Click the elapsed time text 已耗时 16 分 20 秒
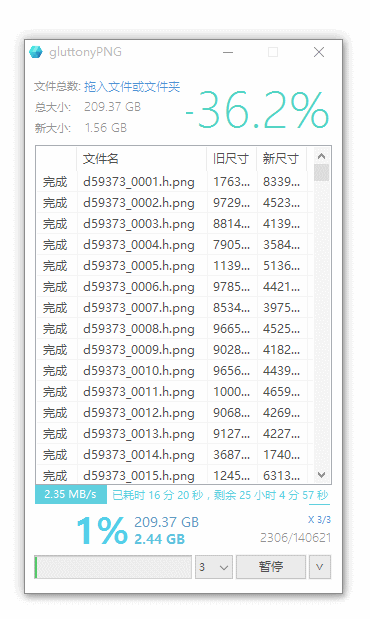Image resolution: width=370 pixels, height=619 pixels. [x=158, y=495]
